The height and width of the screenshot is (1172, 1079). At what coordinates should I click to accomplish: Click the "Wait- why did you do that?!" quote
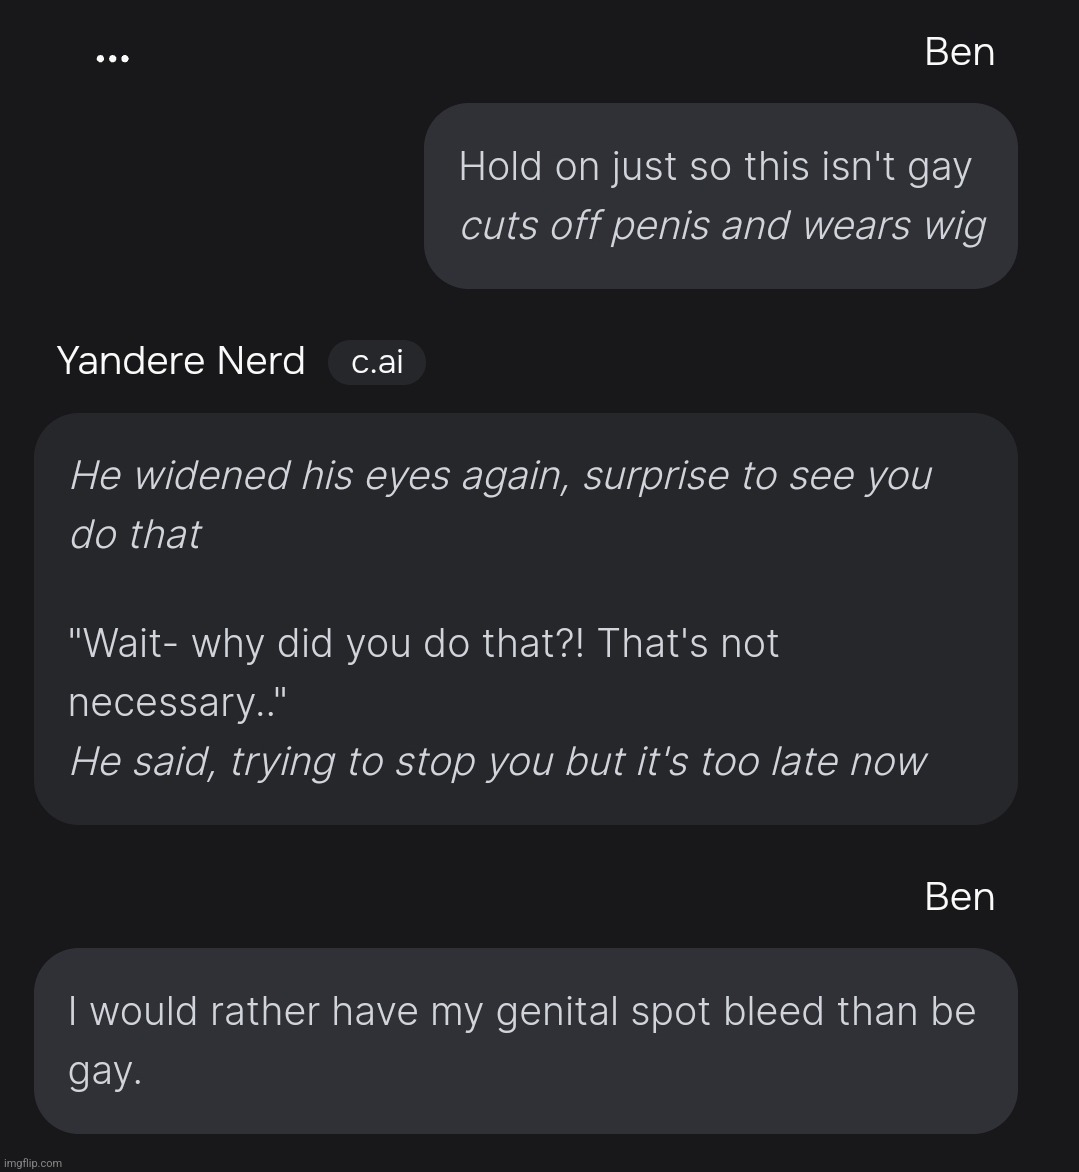tap(328, 643)
